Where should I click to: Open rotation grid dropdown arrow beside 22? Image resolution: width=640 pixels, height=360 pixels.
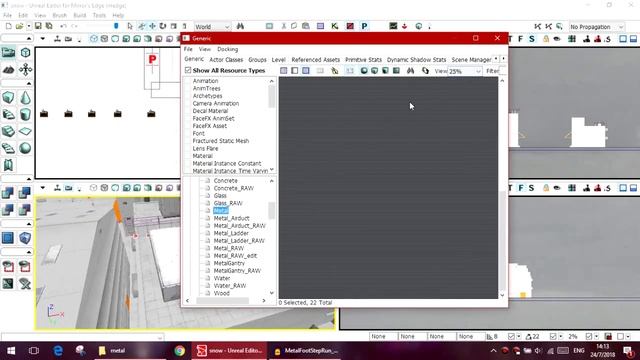point(561,336)
